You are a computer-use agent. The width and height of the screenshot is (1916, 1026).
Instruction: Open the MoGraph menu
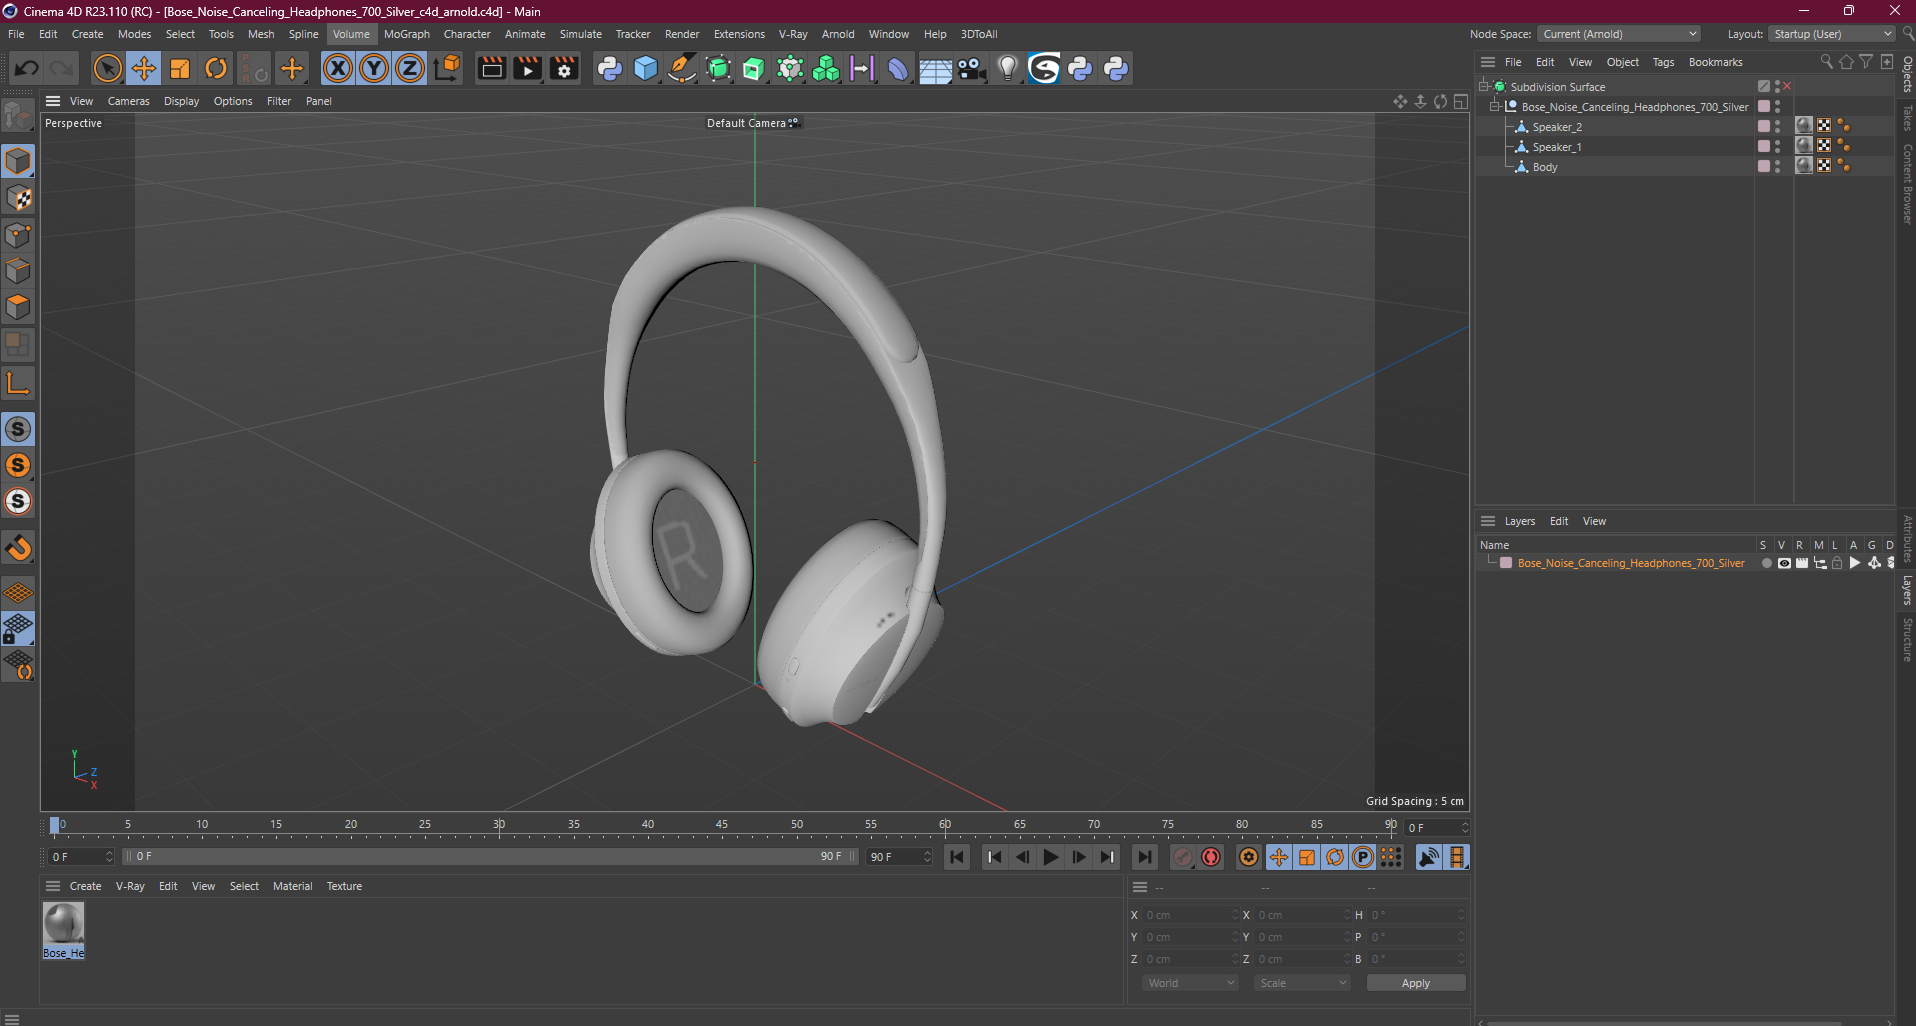pos(406,34)
